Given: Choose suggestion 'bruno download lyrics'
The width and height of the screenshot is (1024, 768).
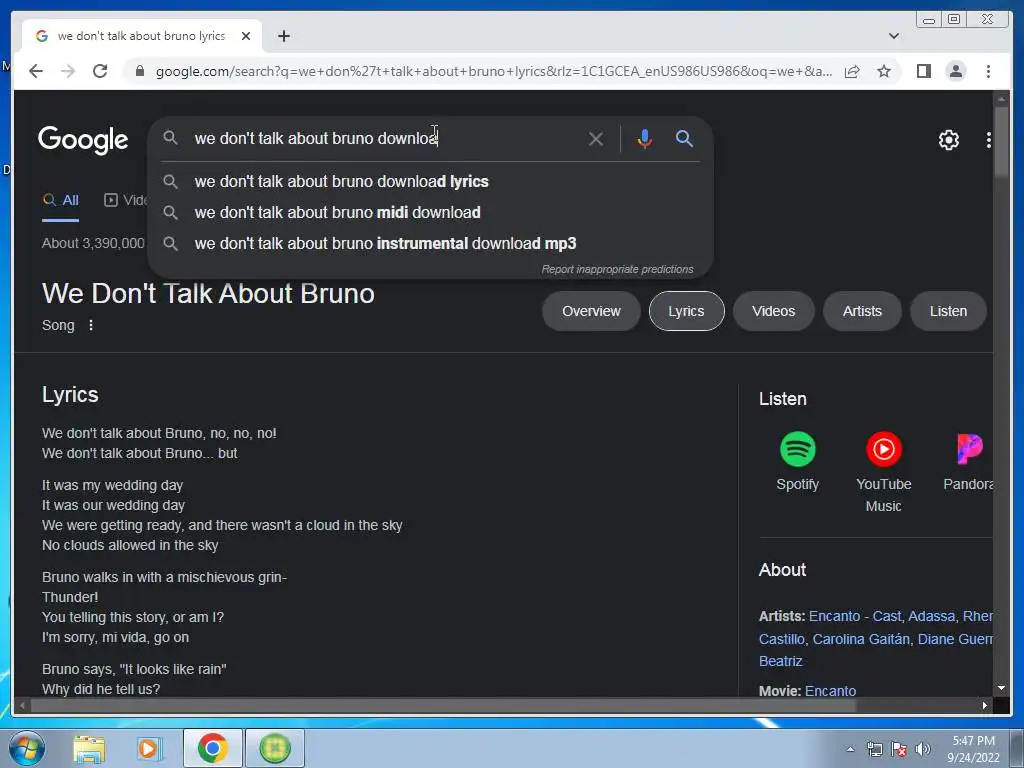Looking at the screenshot, I should [x=431, y=182].
